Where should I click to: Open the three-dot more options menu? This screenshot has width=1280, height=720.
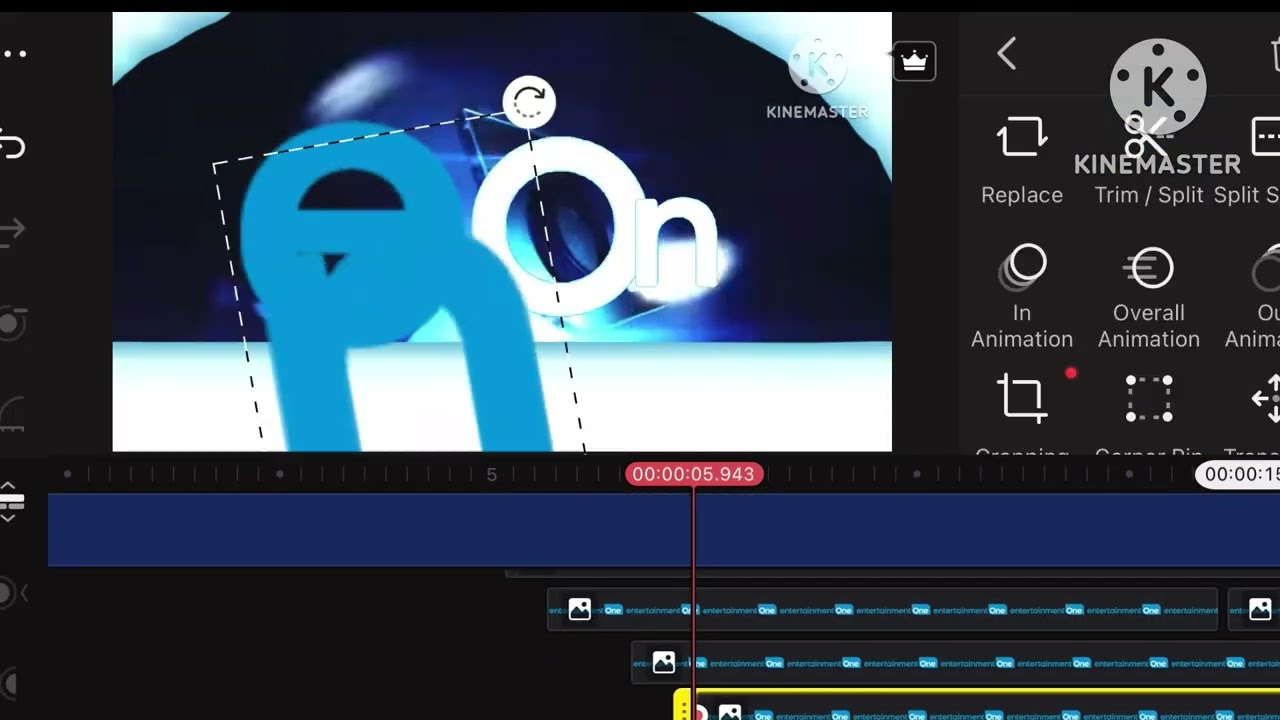[13, 53]
